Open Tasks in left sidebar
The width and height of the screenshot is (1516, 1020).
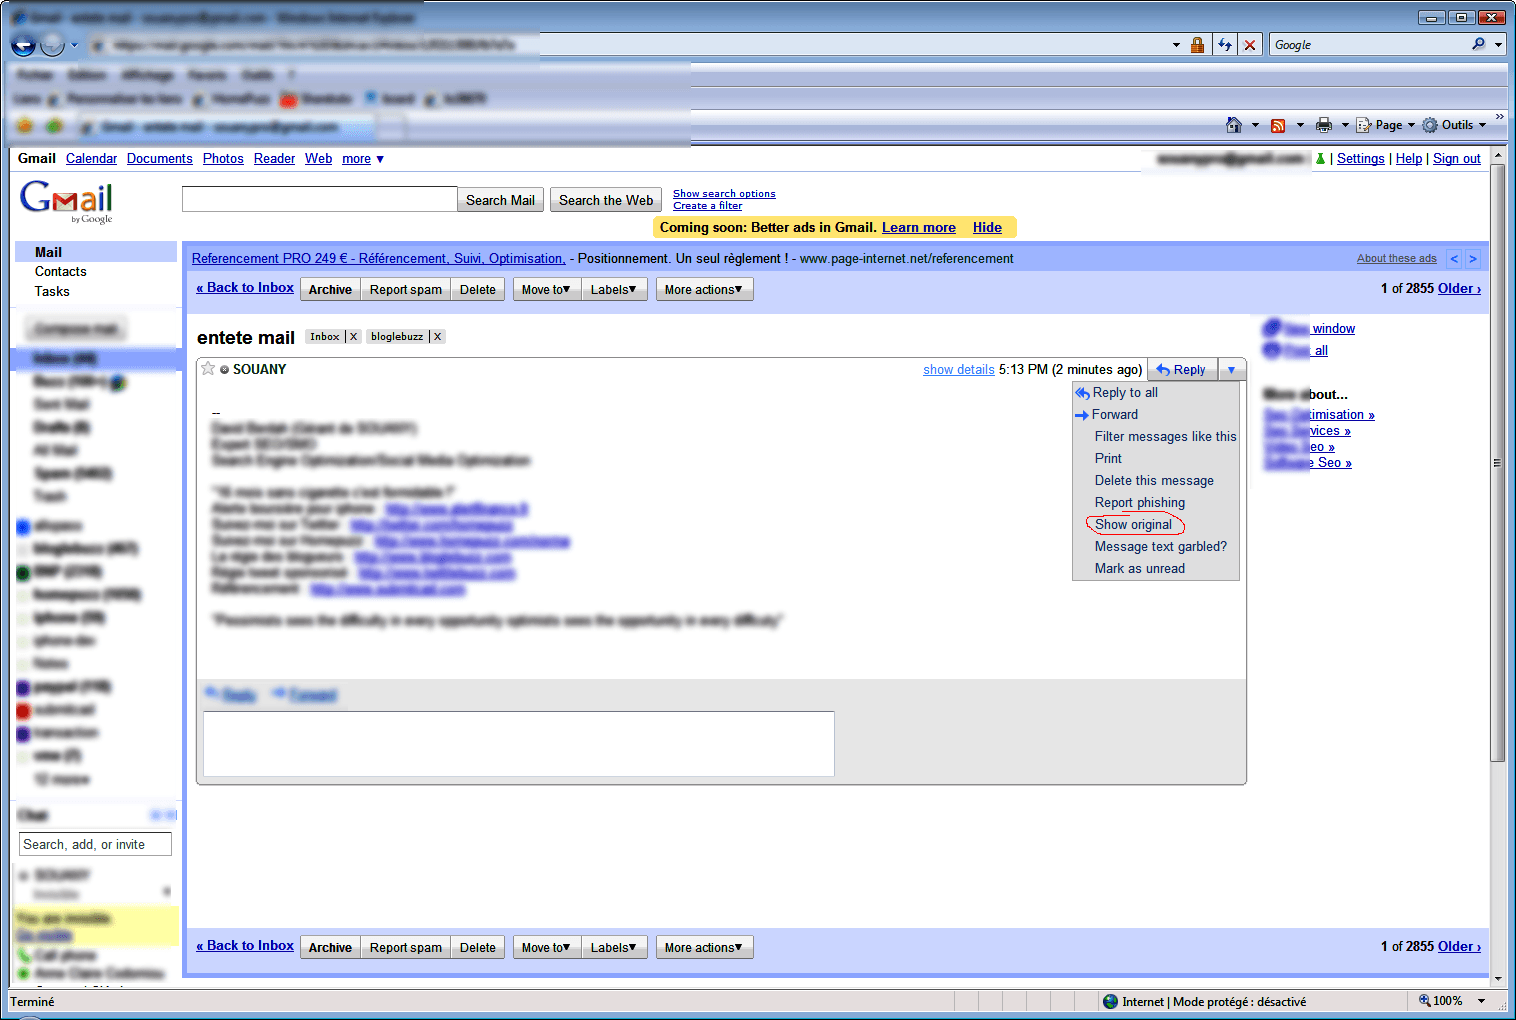(52, 292)
